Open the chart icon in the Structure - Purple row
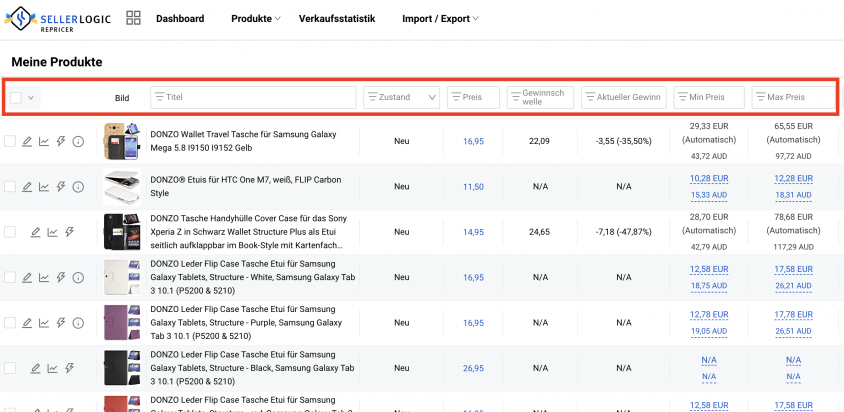This screenshot has height=412, width=844. click(x=44, y=323)
